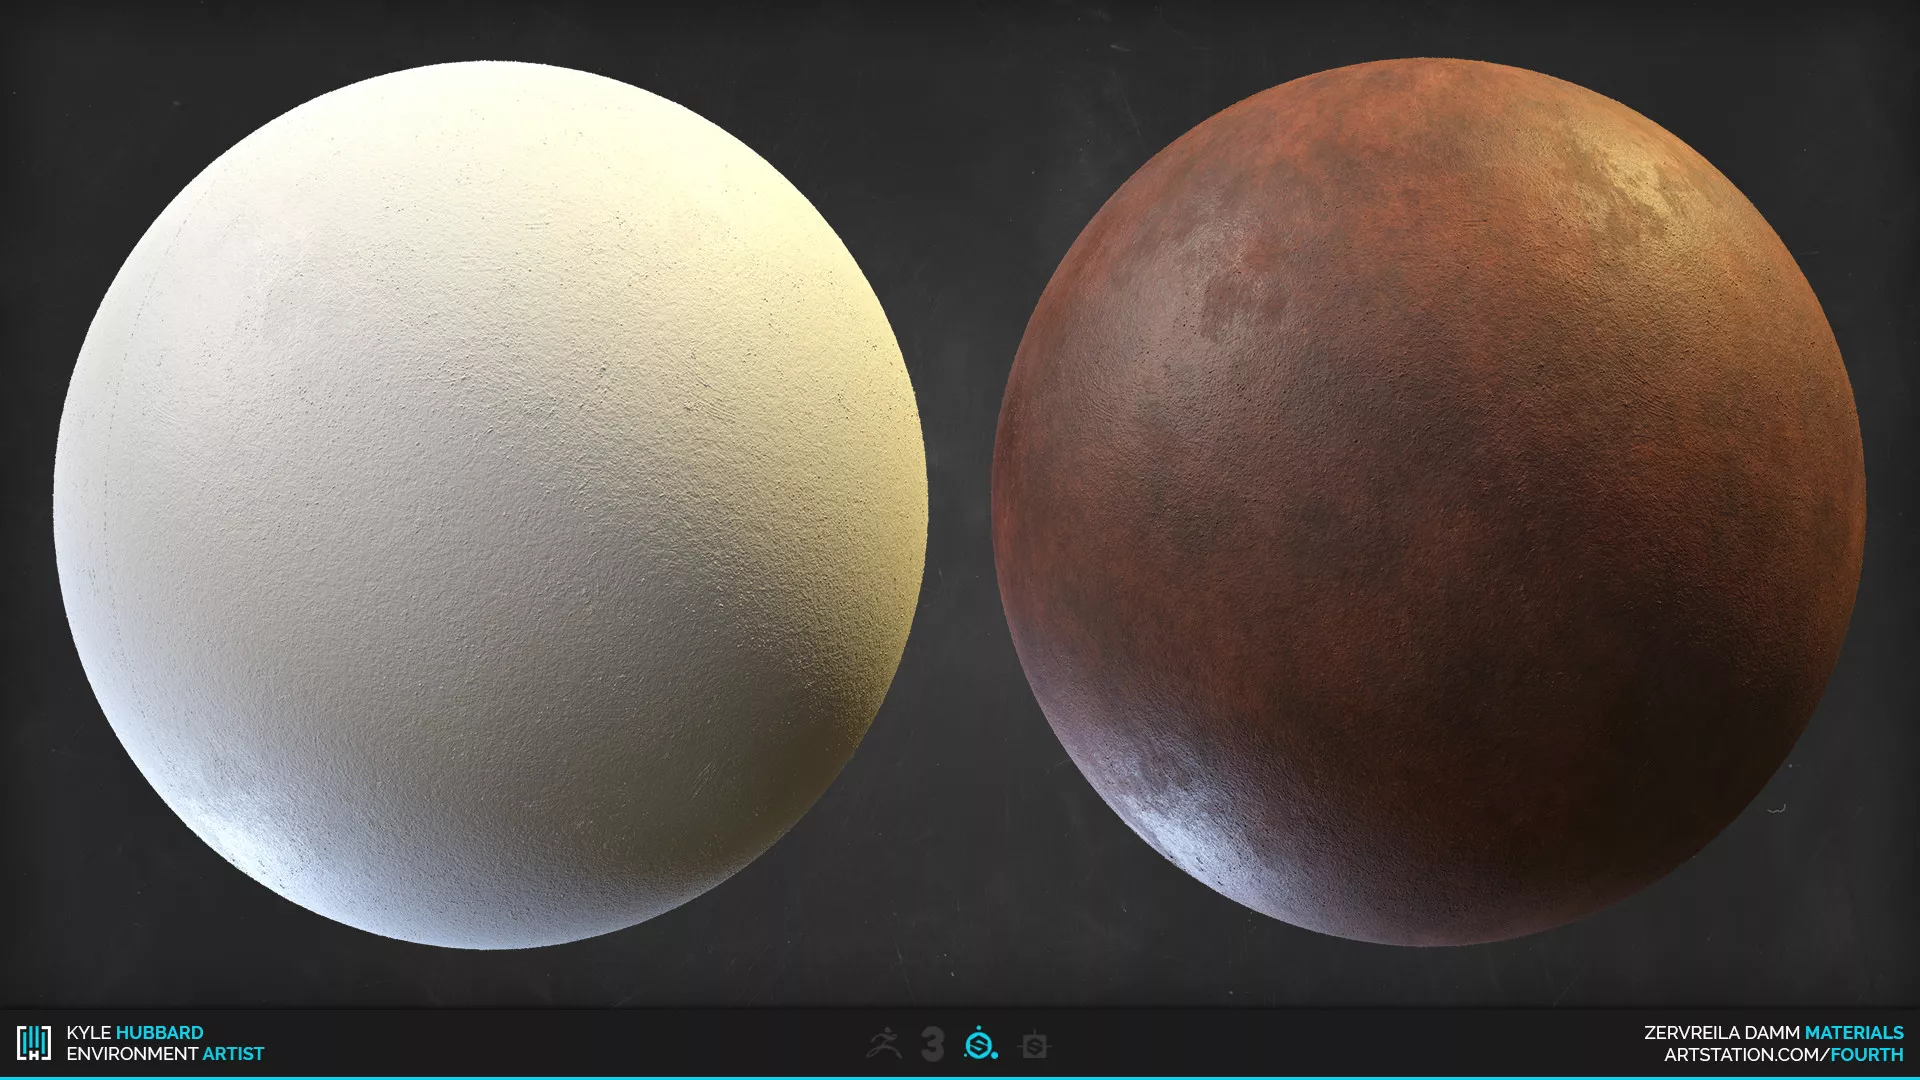Click the cyan word HUBBARD

(x=160, y=1032)
